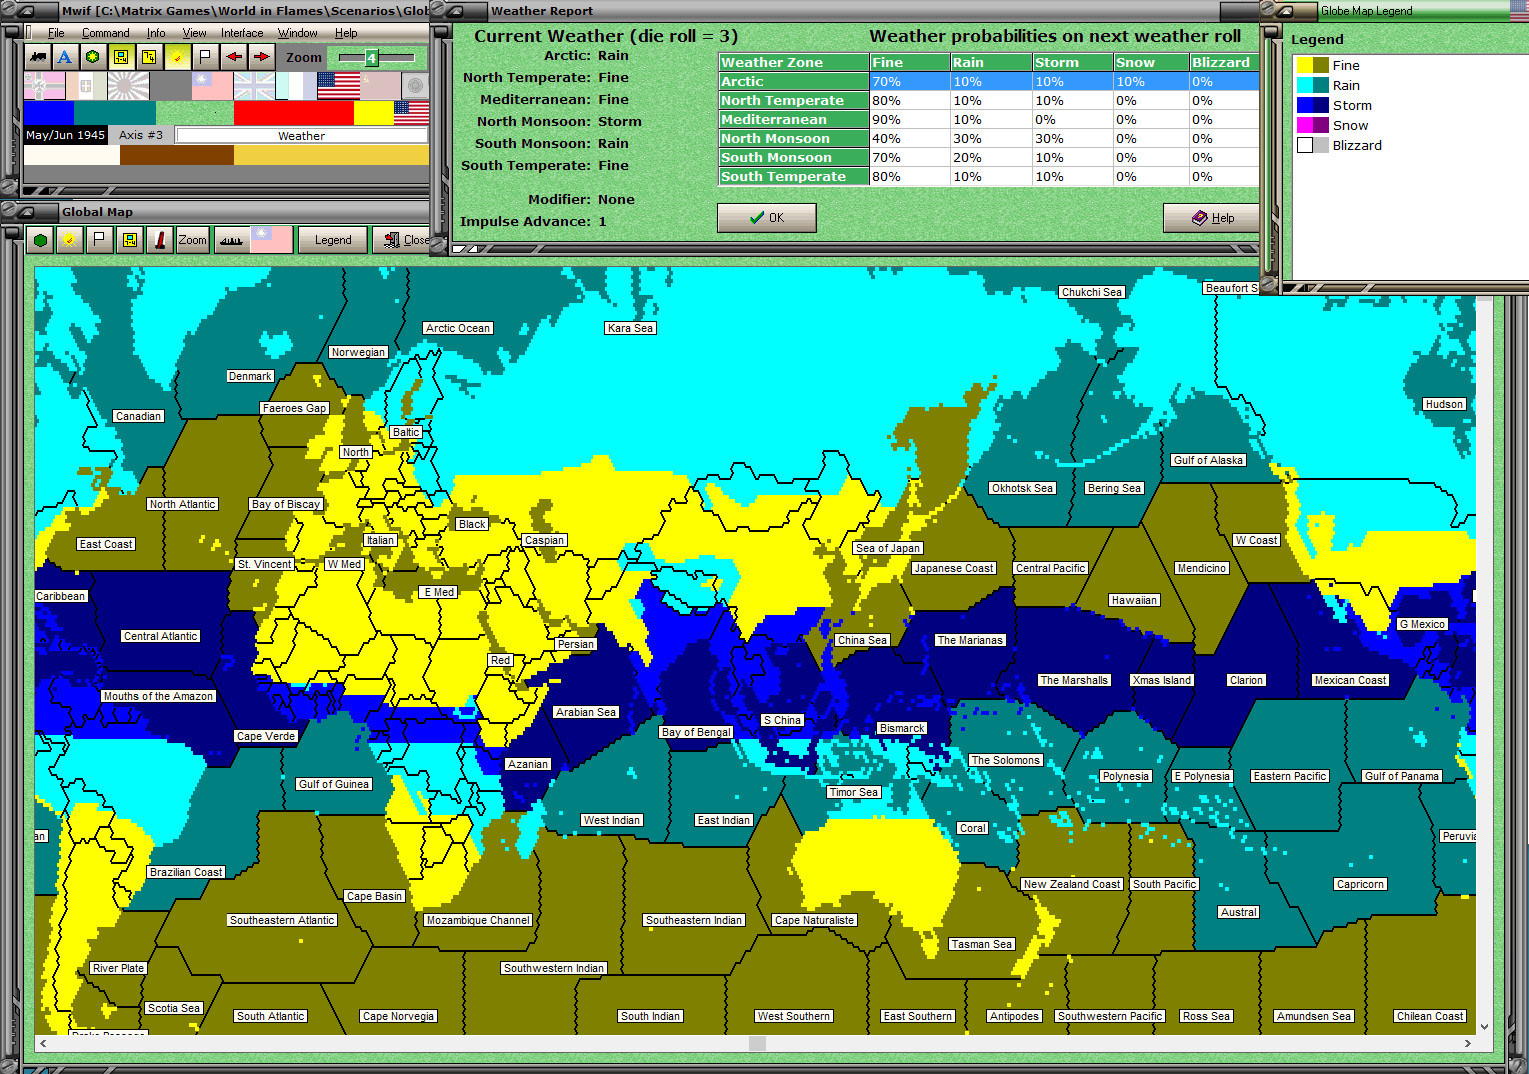Open the View menu
This screenshot has height=1074, width=1529.
pos(194,33)
